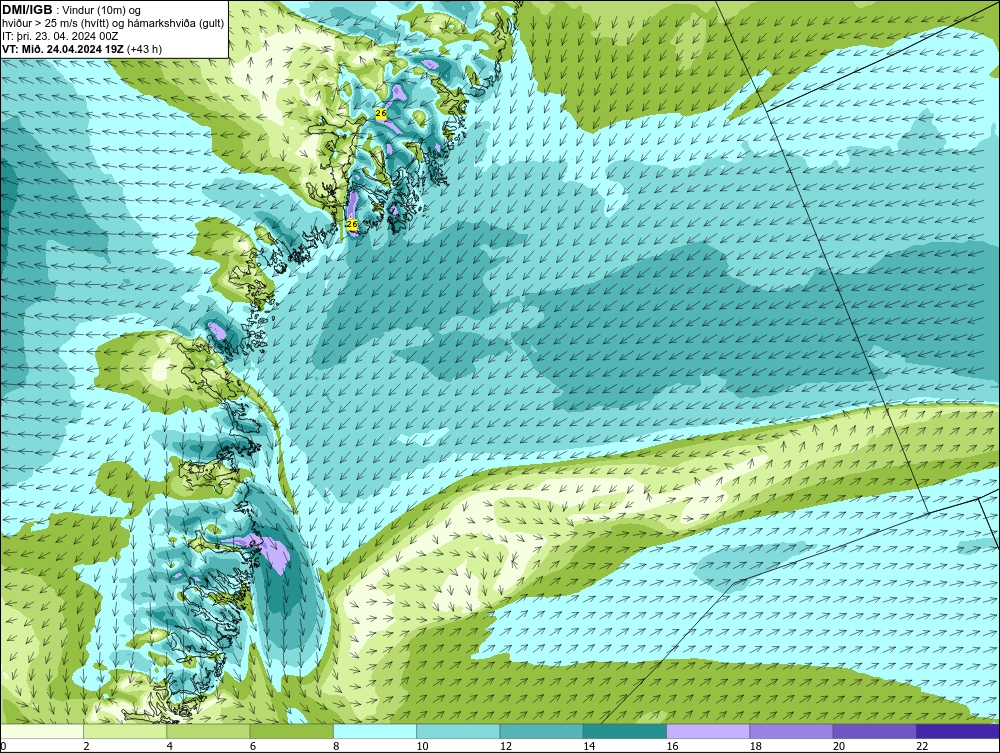Click the DMI/IGB title text

tap(27, 10)
